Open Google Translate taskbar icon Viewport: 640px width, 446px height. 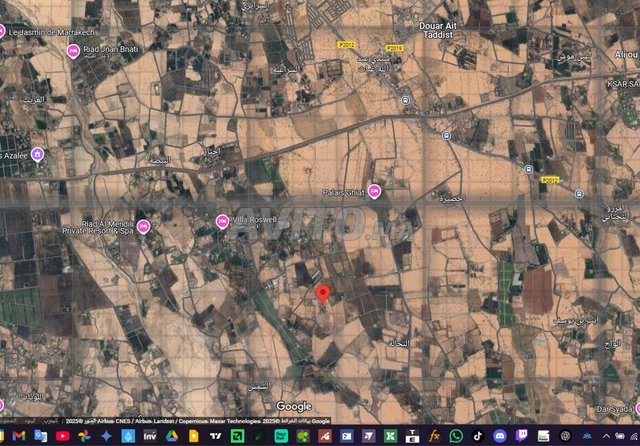40,436
